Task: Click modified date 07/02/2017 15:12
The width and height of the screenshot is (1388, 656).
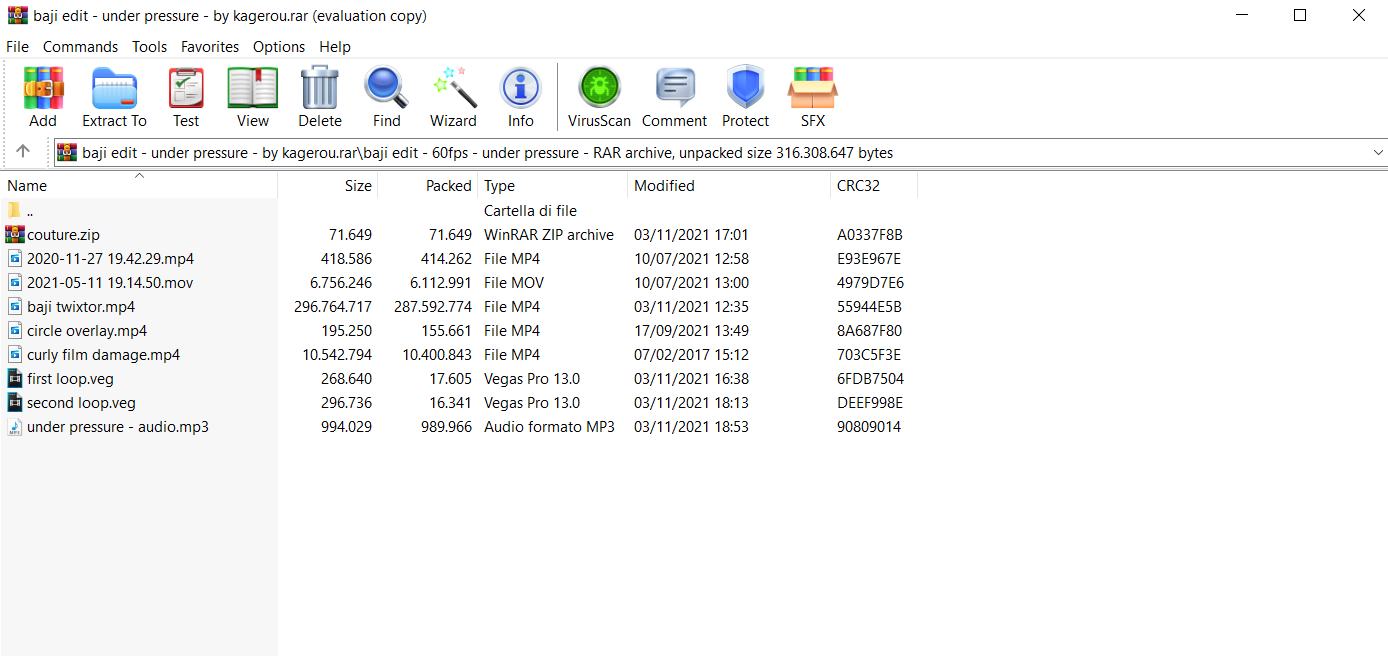Action: point(691,355)
